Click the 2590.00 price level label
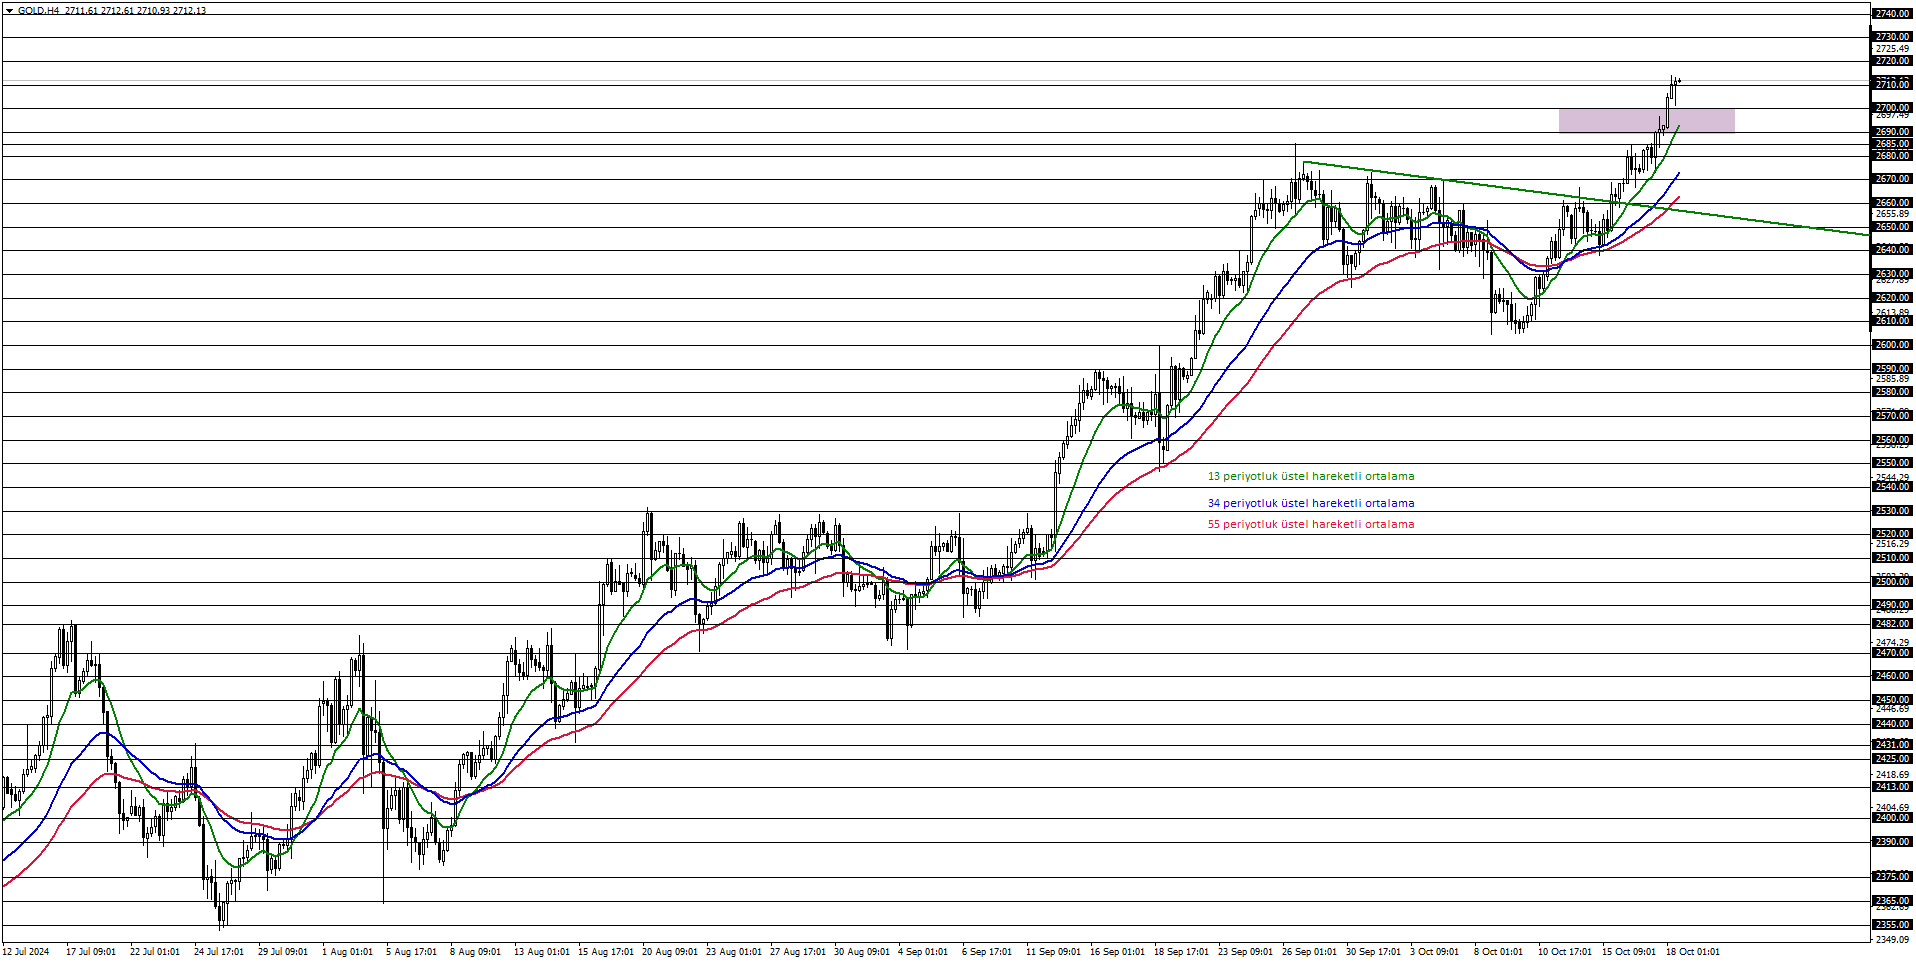 pos(1892,369)
